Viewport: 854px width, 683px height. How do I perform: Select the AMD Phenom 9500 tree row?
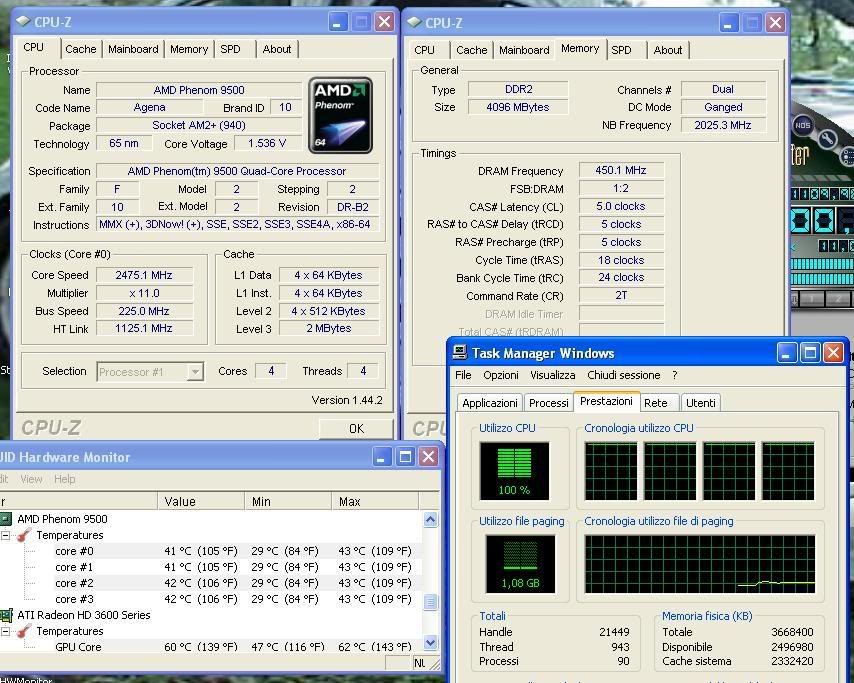coord(211,519)
